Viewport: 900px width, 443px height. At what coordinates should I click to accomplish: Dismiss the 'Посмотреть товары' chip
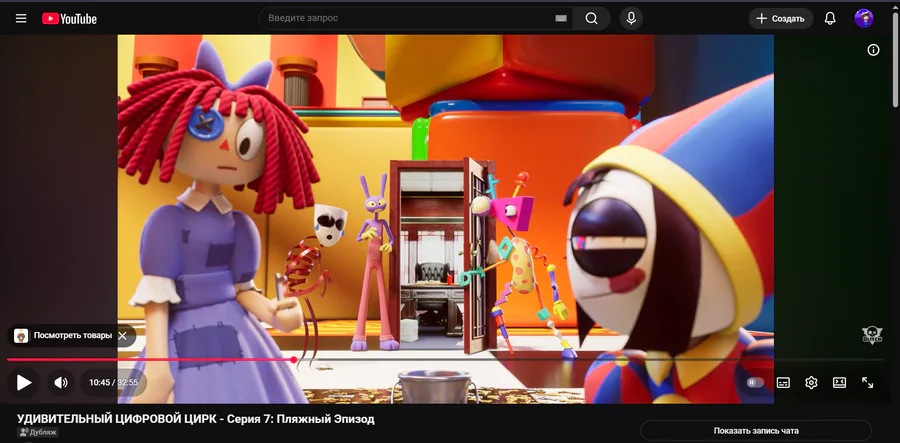point(122,336)
